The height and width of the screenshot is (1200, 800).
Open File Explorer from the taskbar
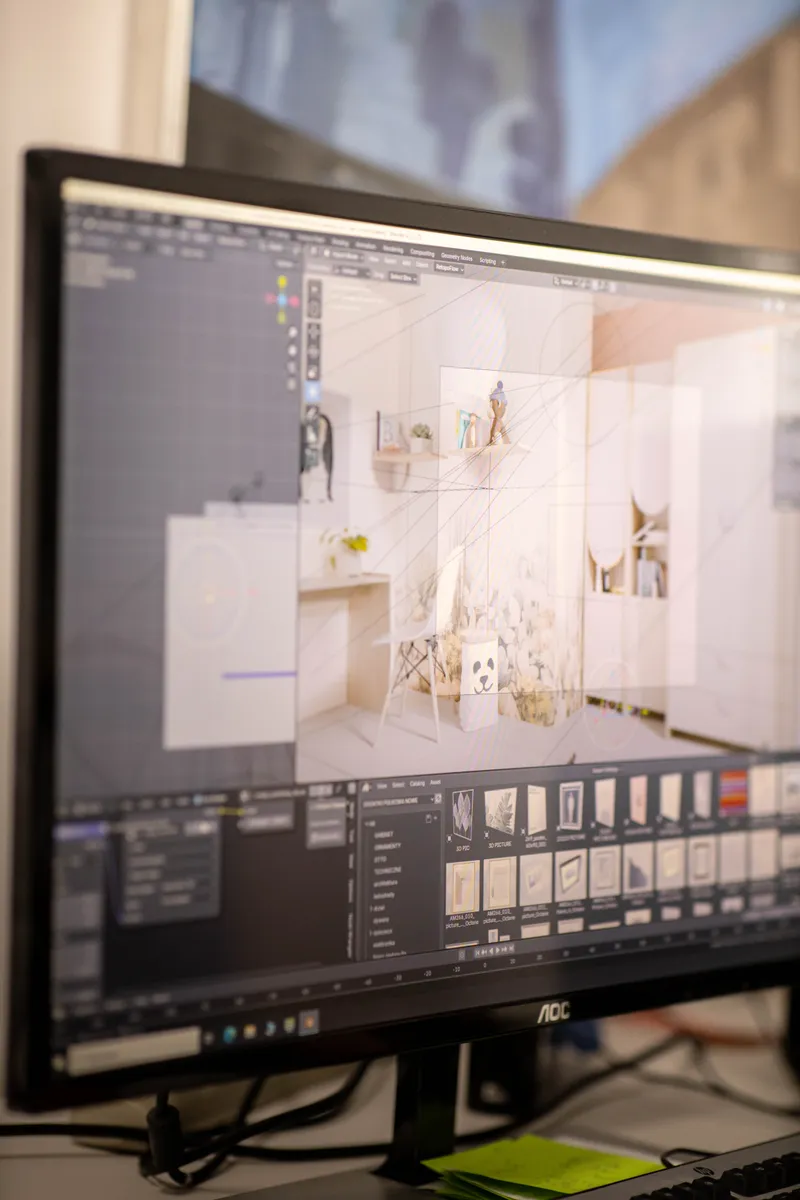point(248,1031)
